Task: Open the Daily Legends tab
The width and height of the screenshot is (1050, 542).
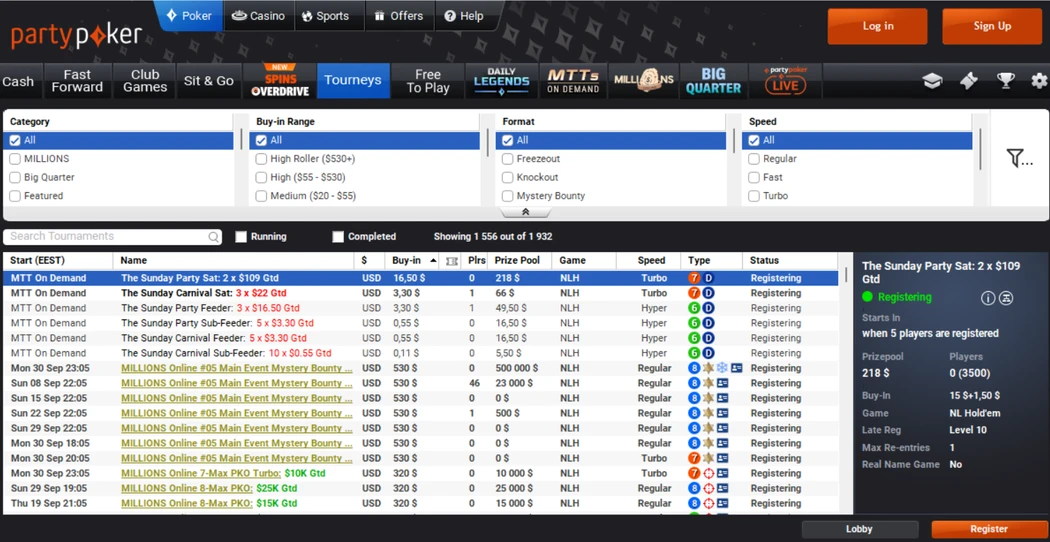Action: tap(502, 81)
